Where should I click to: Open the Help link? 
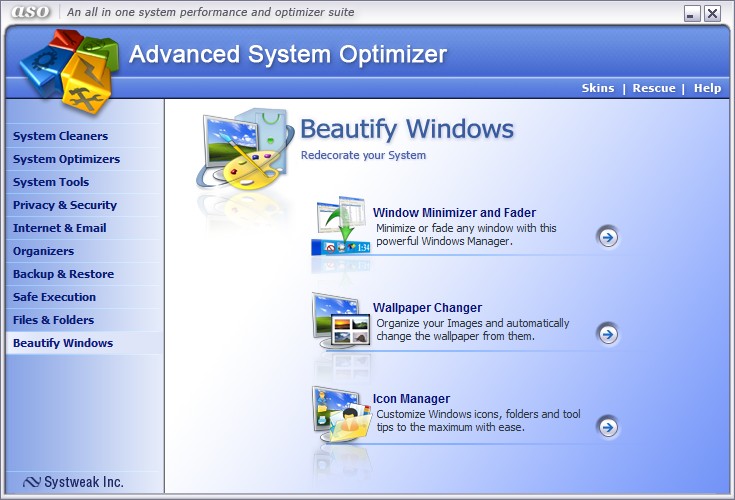(x=707, y=88)
